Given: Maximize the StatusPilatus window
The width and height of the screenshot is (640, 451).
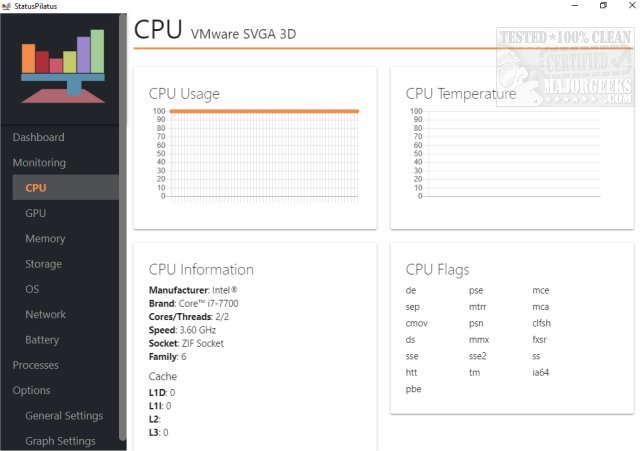Looking at the screenshot, I should [603, 6].
